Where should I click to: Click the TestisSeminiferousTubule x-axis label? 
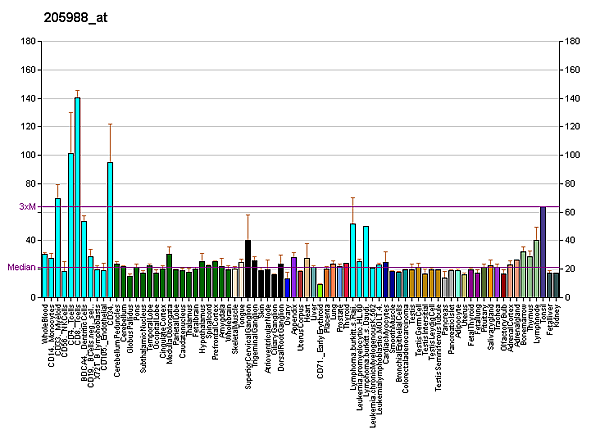[438, 342]
